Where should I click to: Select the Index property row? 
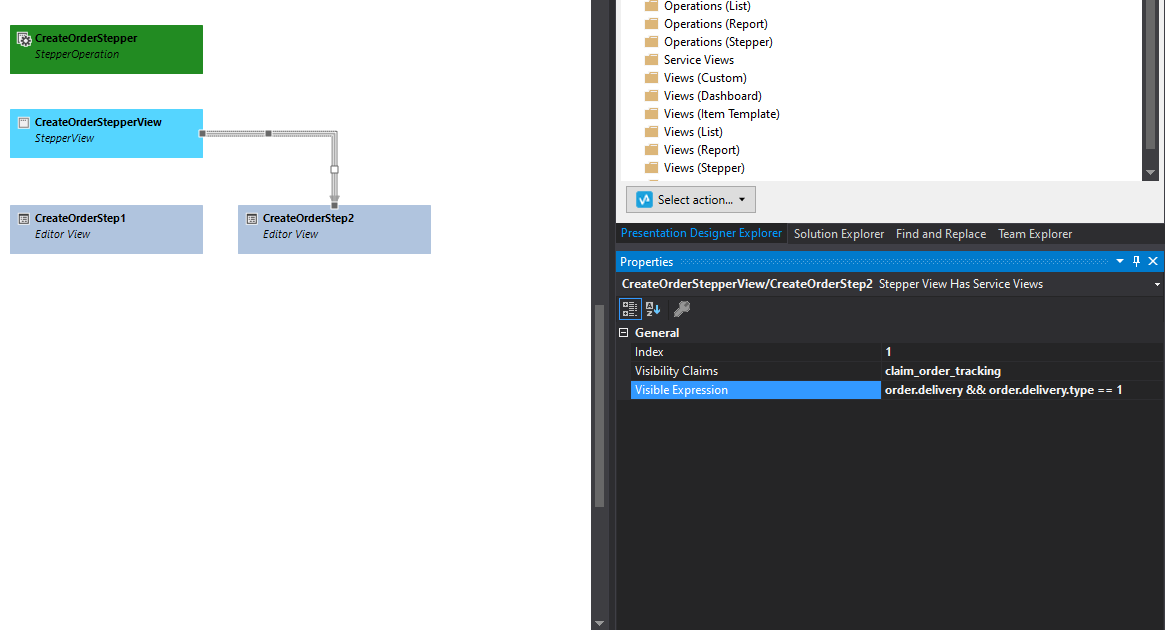756,352
